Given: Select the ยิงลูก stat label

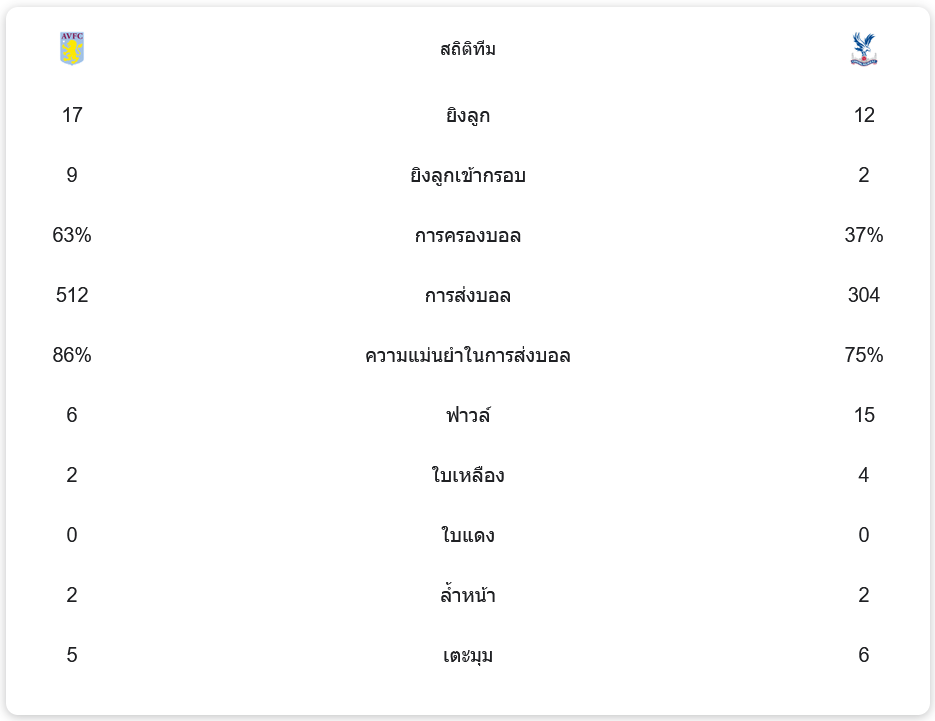Looking at the screenshot, I should [468, 116].
